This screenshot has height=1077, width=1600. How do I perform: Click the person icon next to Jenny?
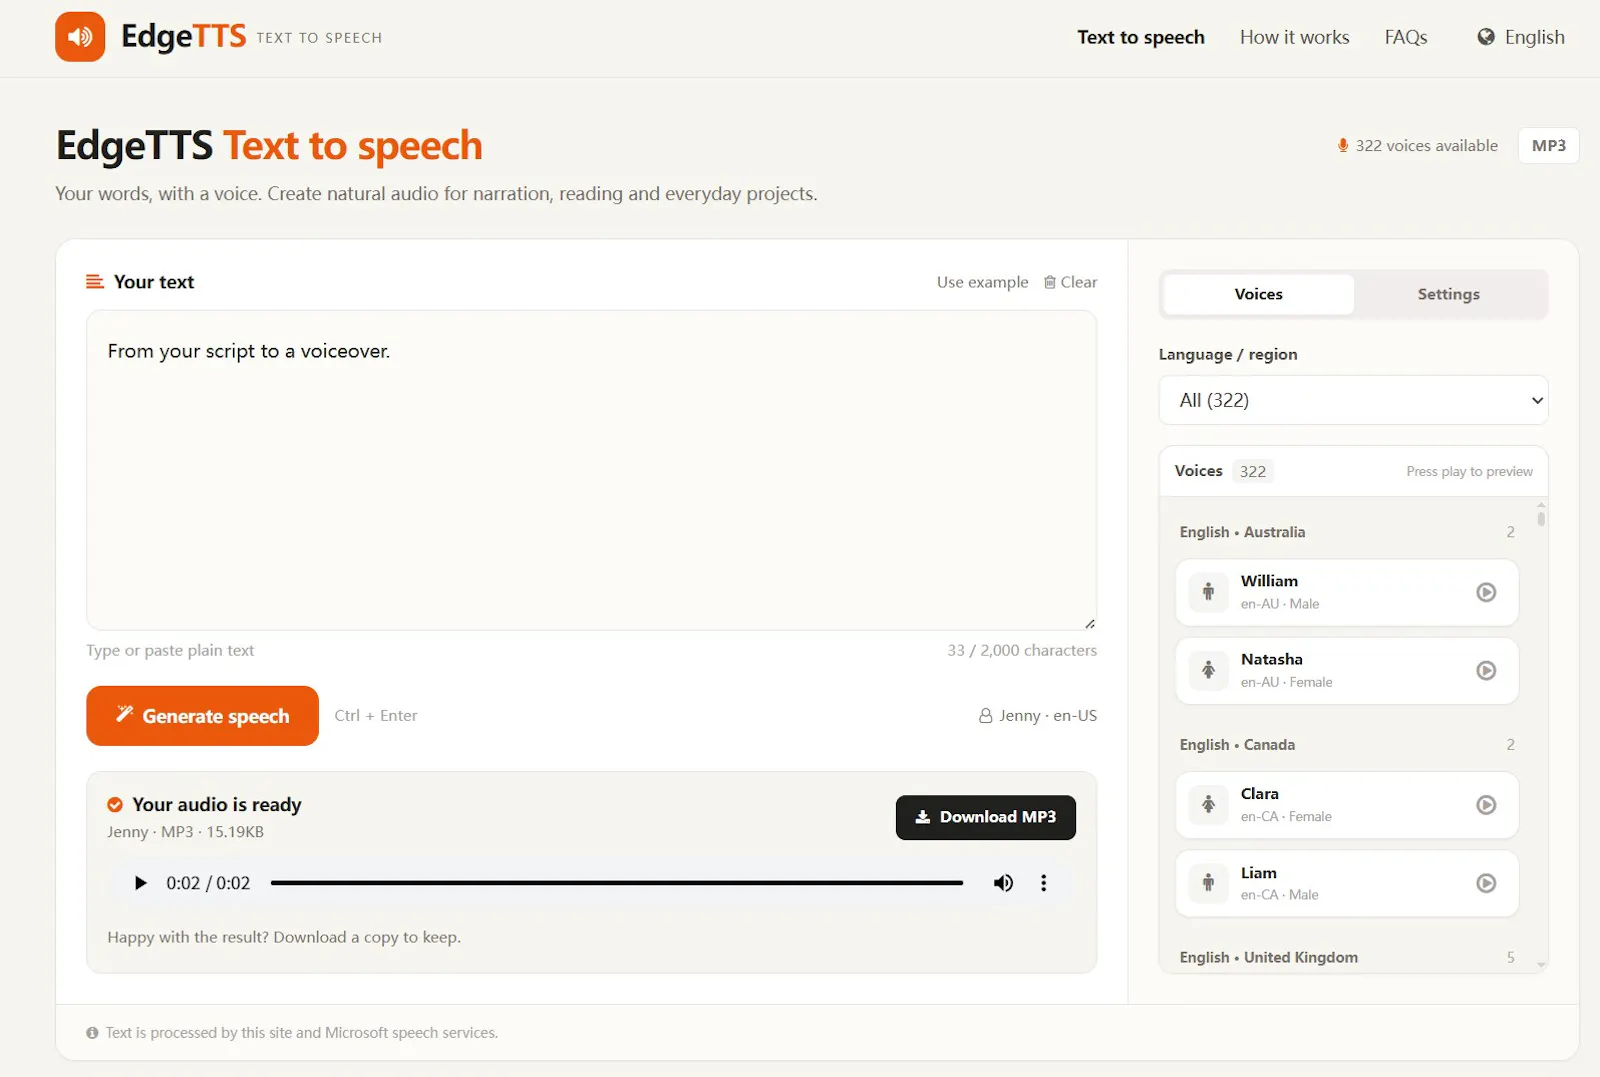(x=985, y=716)
